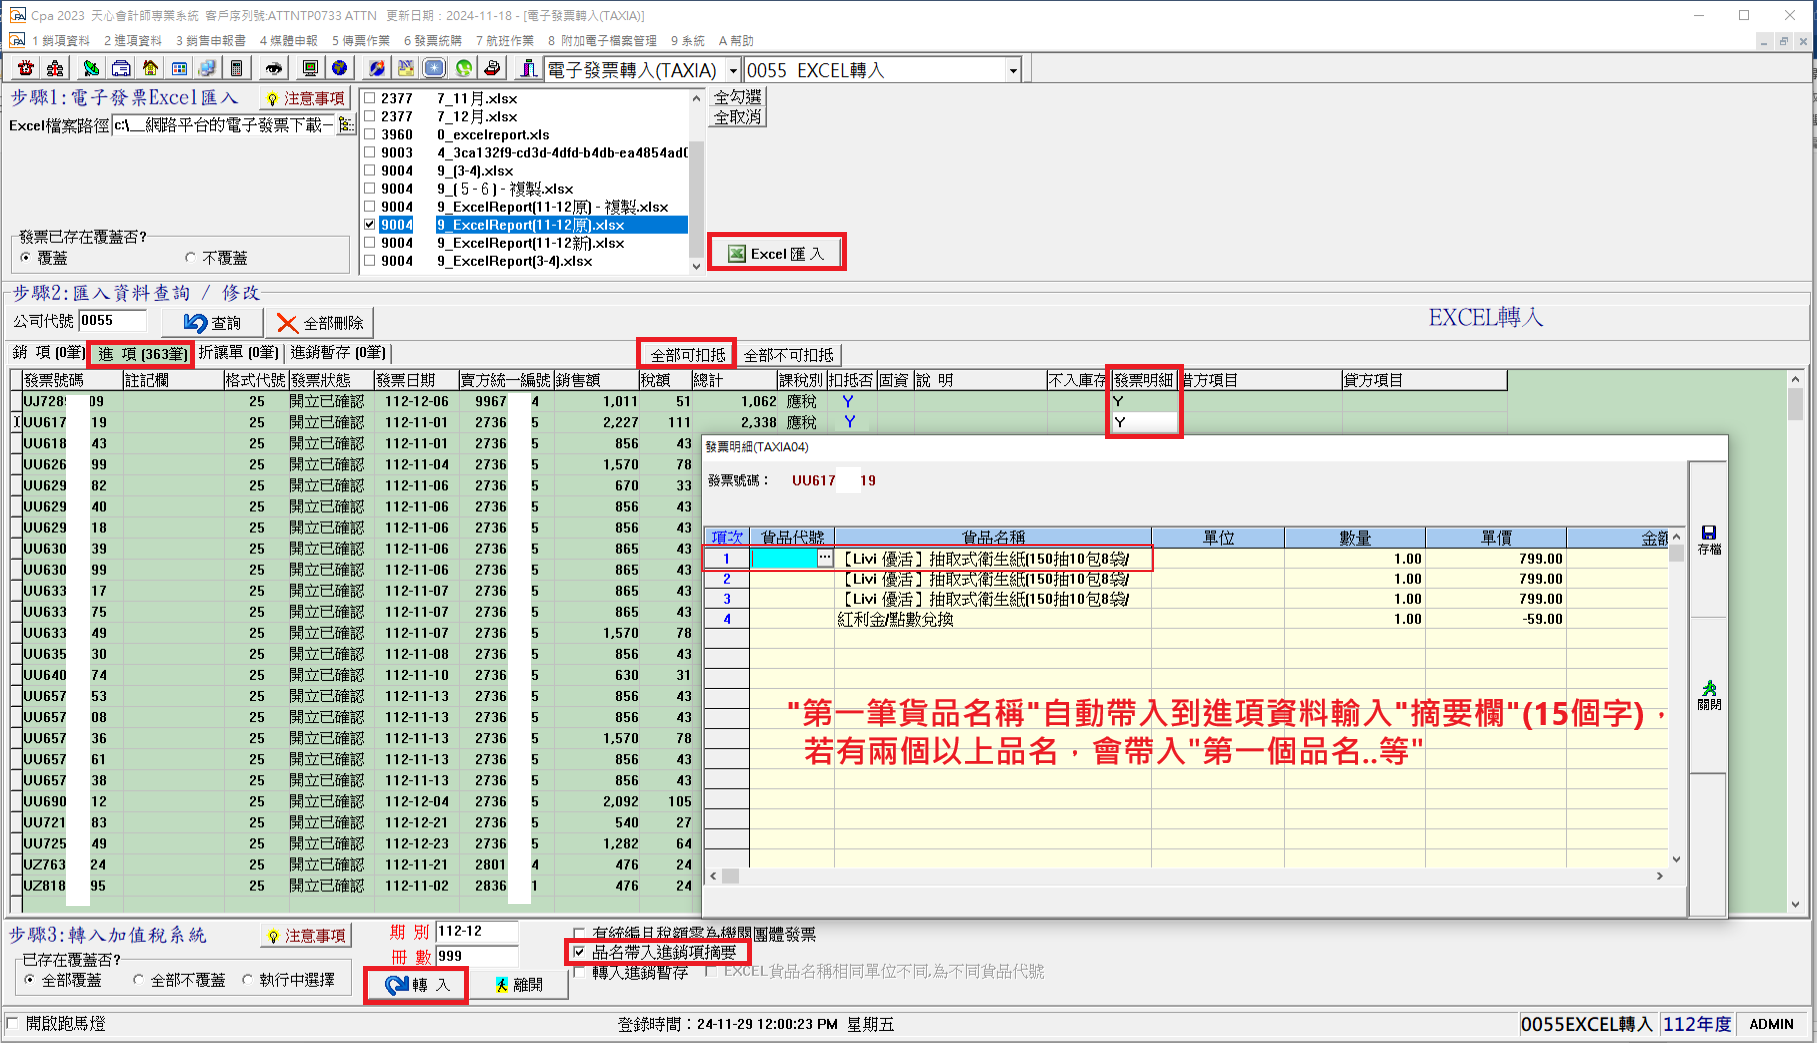
Task: Click the 期別 input field
Action: [477, 931]
